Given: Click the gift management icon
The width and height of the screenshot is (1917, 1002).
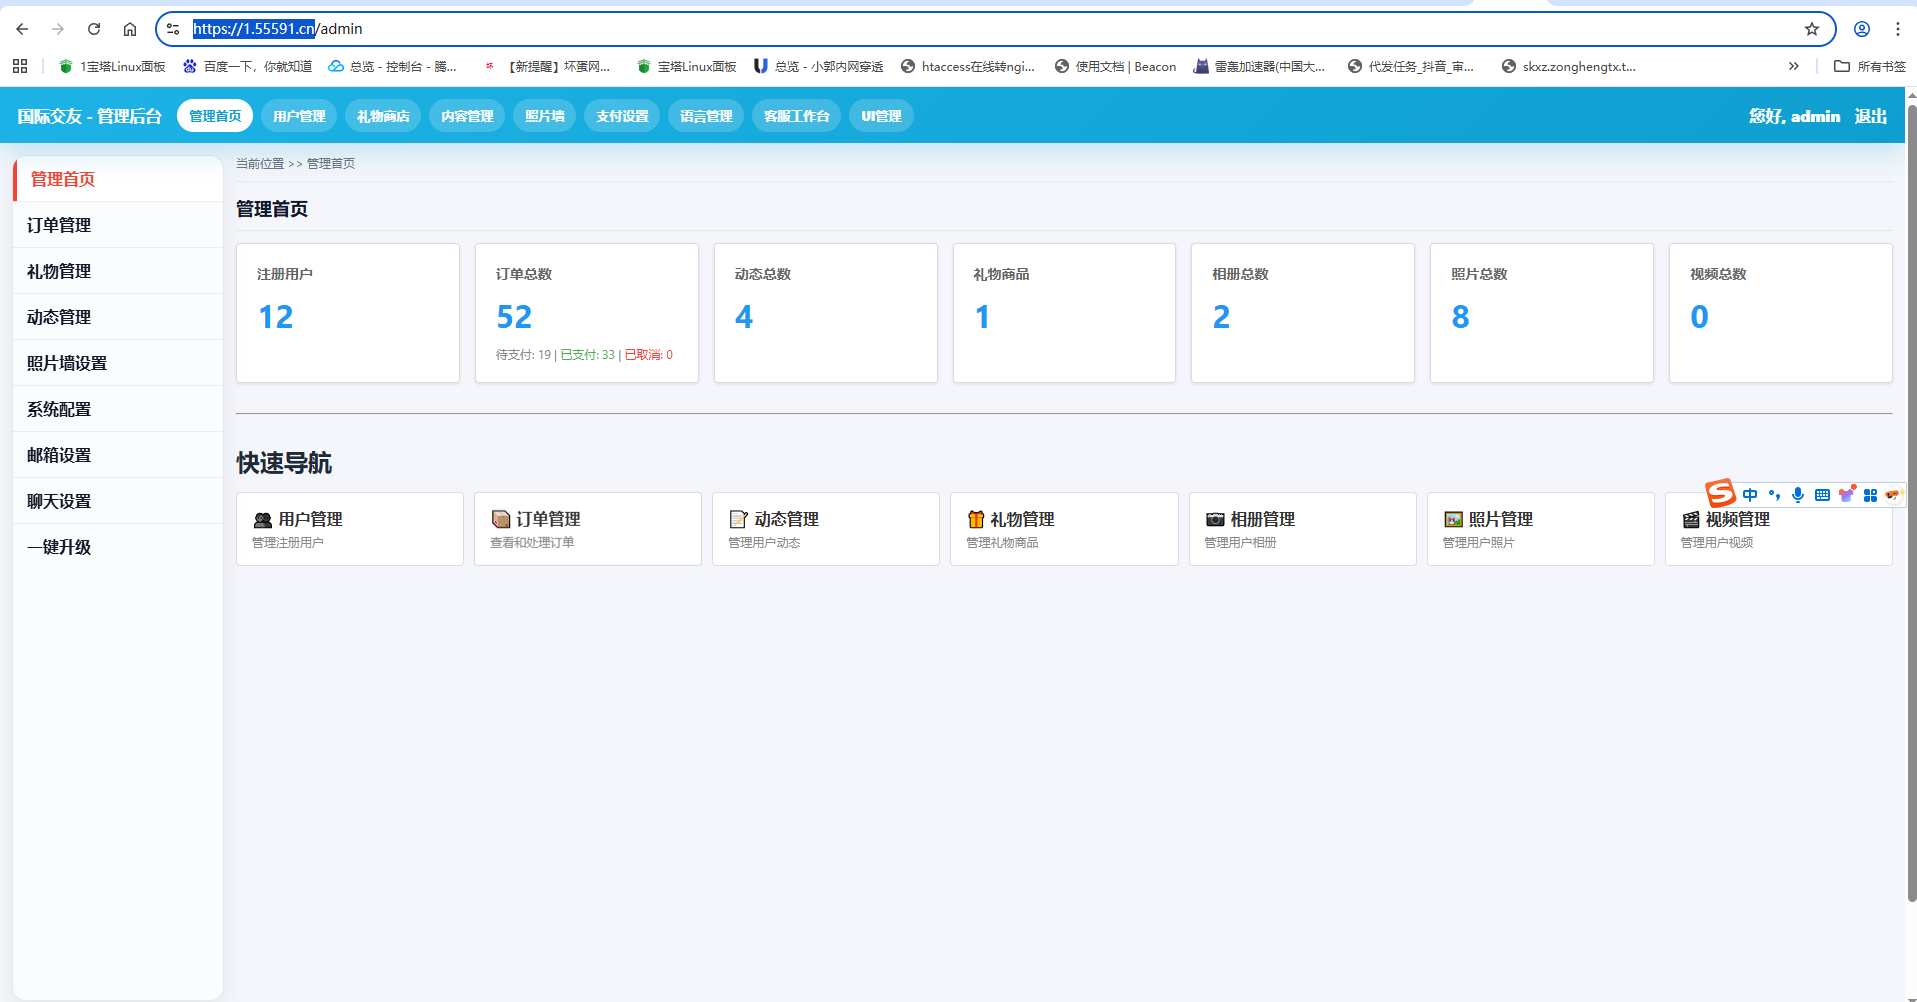Looking at the screenshot, I should (x=976, y=520).
